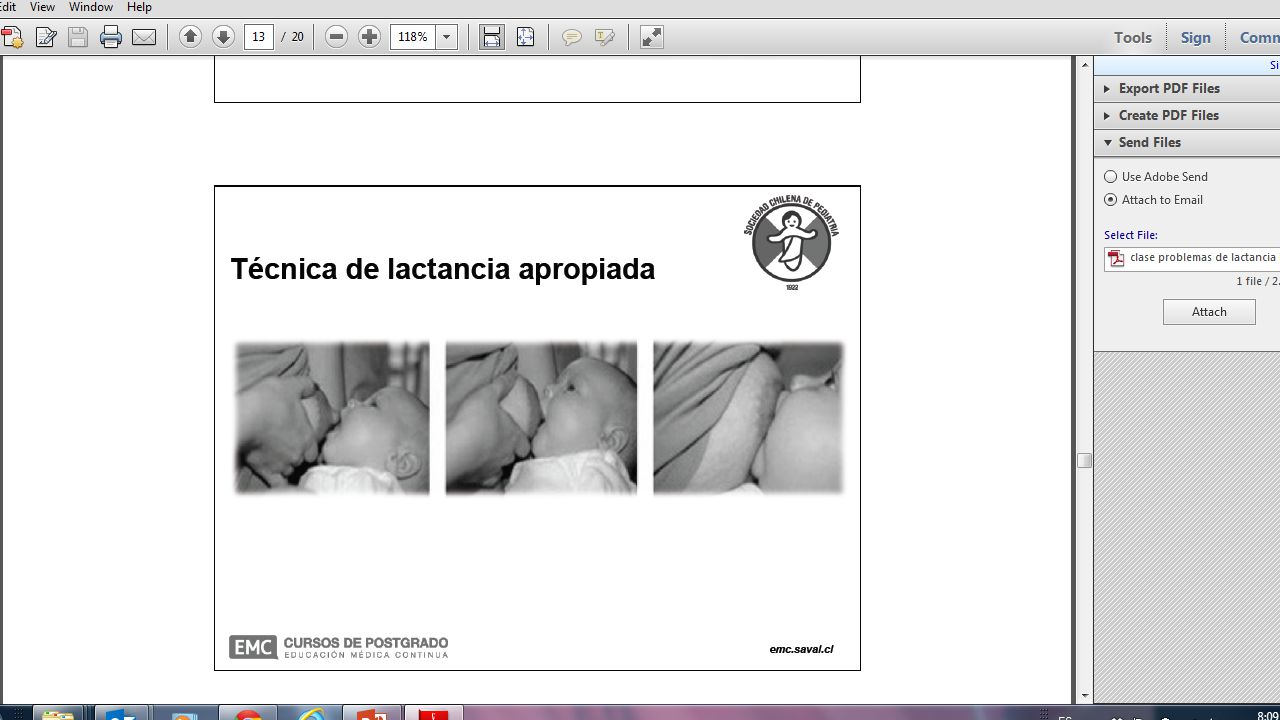Click the Outlook taskbar icon
Screen dimensions: 1280x720
pos(121,713)
